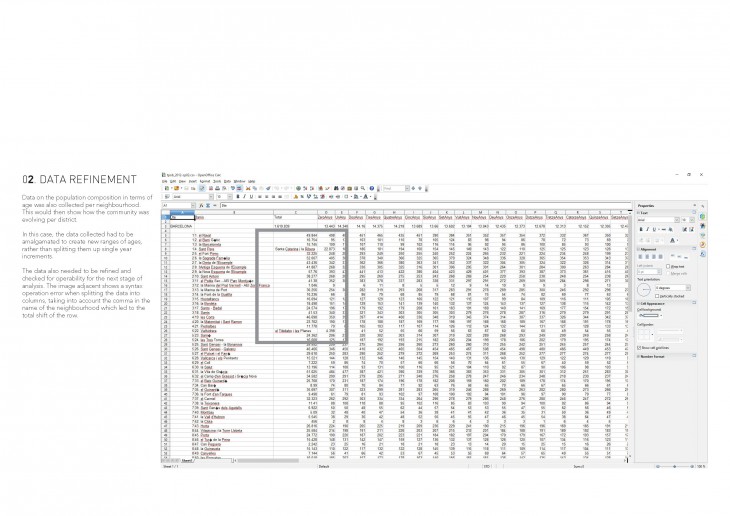The height and width of the screenshot is (516, 730).
Task: Toggle the Vertically stacked checkbox
Action: 657,297
